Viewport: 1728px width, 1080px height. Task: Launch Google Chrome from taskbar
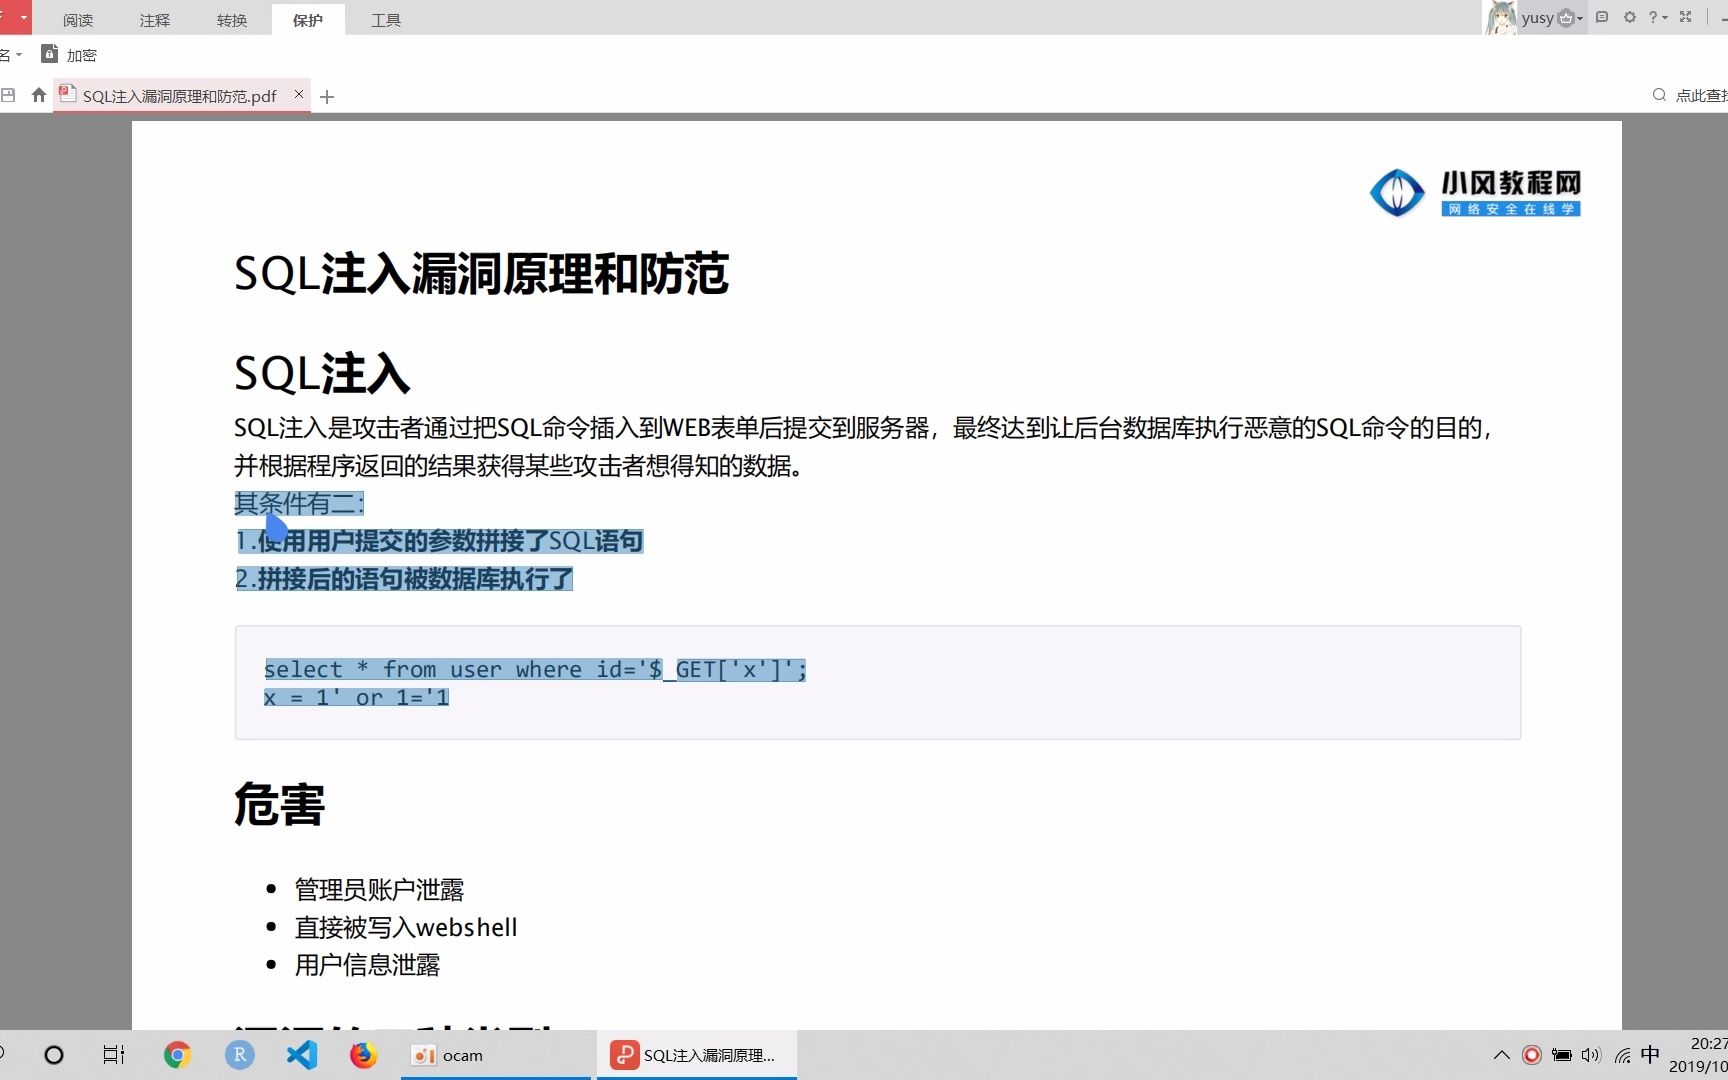(177, 1055)
